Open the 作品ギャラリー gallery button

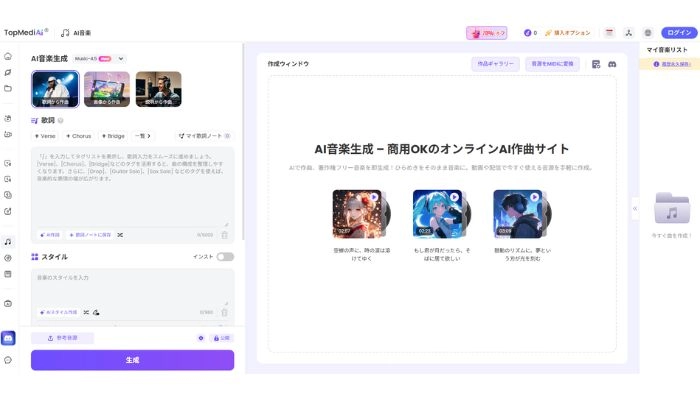[496, 63]
